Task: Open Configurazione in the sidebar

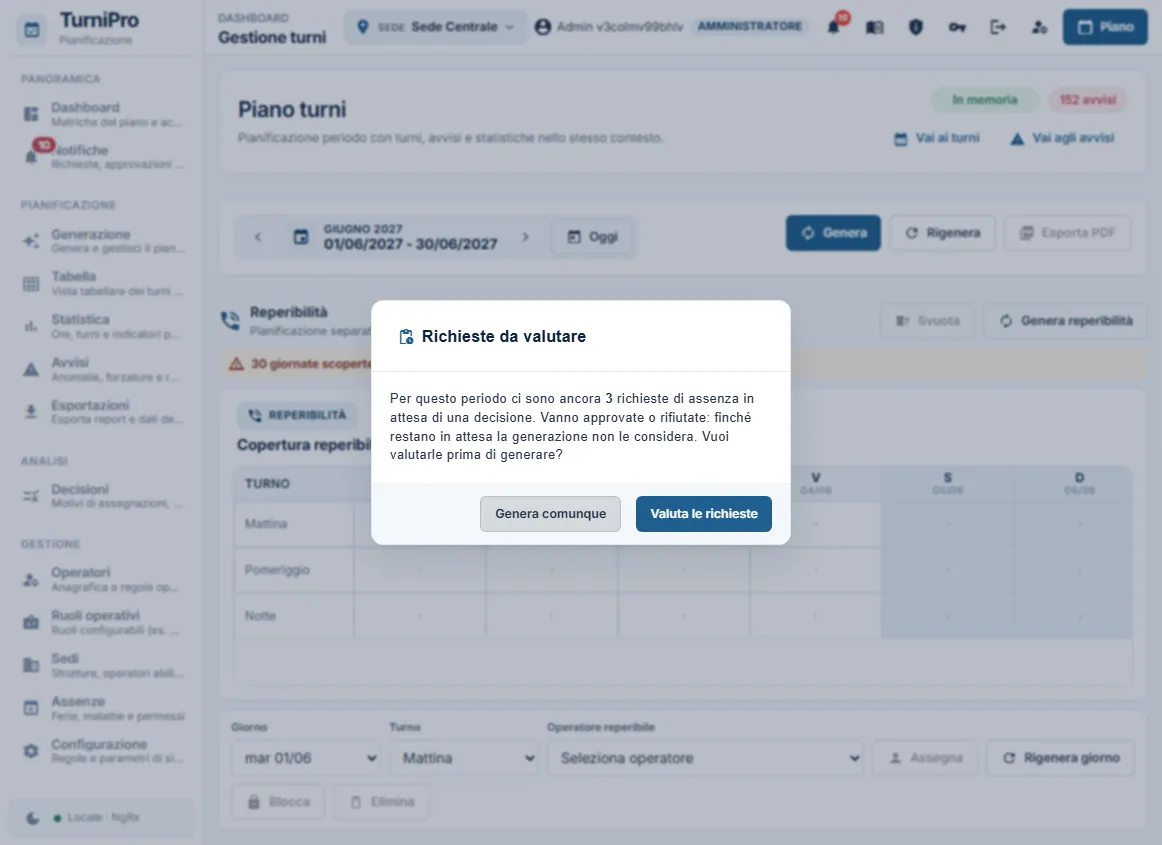Action: click(x=102, y=751)
